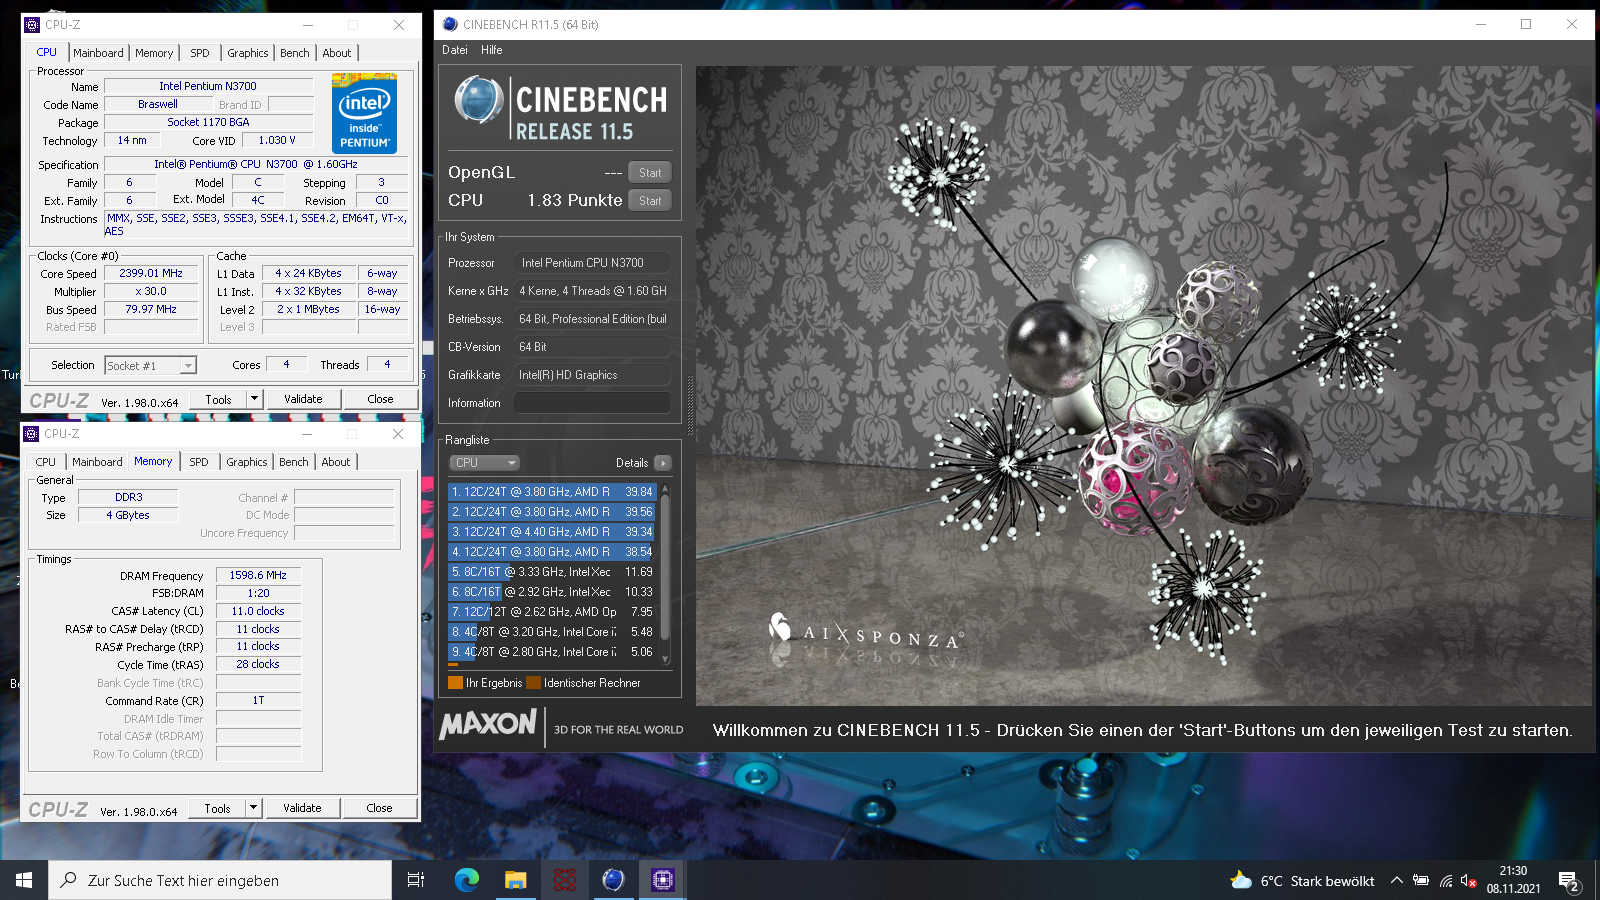Start the OpenGL benchmark
This screenshot has height=900, width=1600.
[x=650, y=173]
